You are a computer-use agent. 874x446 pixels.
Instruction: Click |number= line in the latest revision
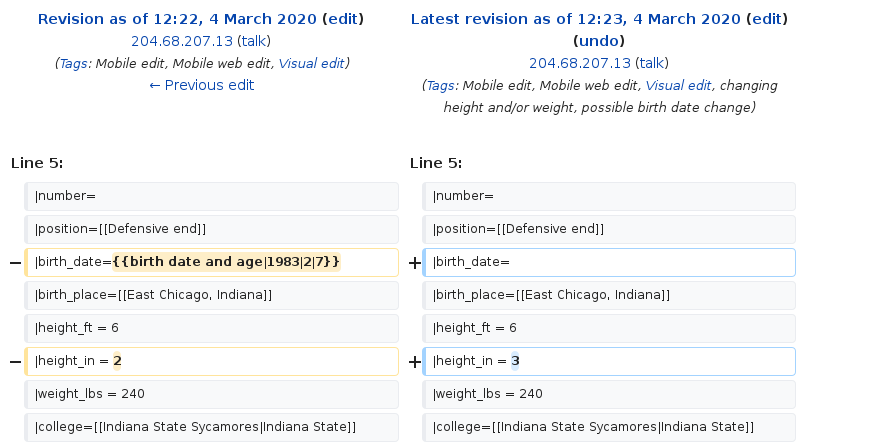click(x=609, y=196)
